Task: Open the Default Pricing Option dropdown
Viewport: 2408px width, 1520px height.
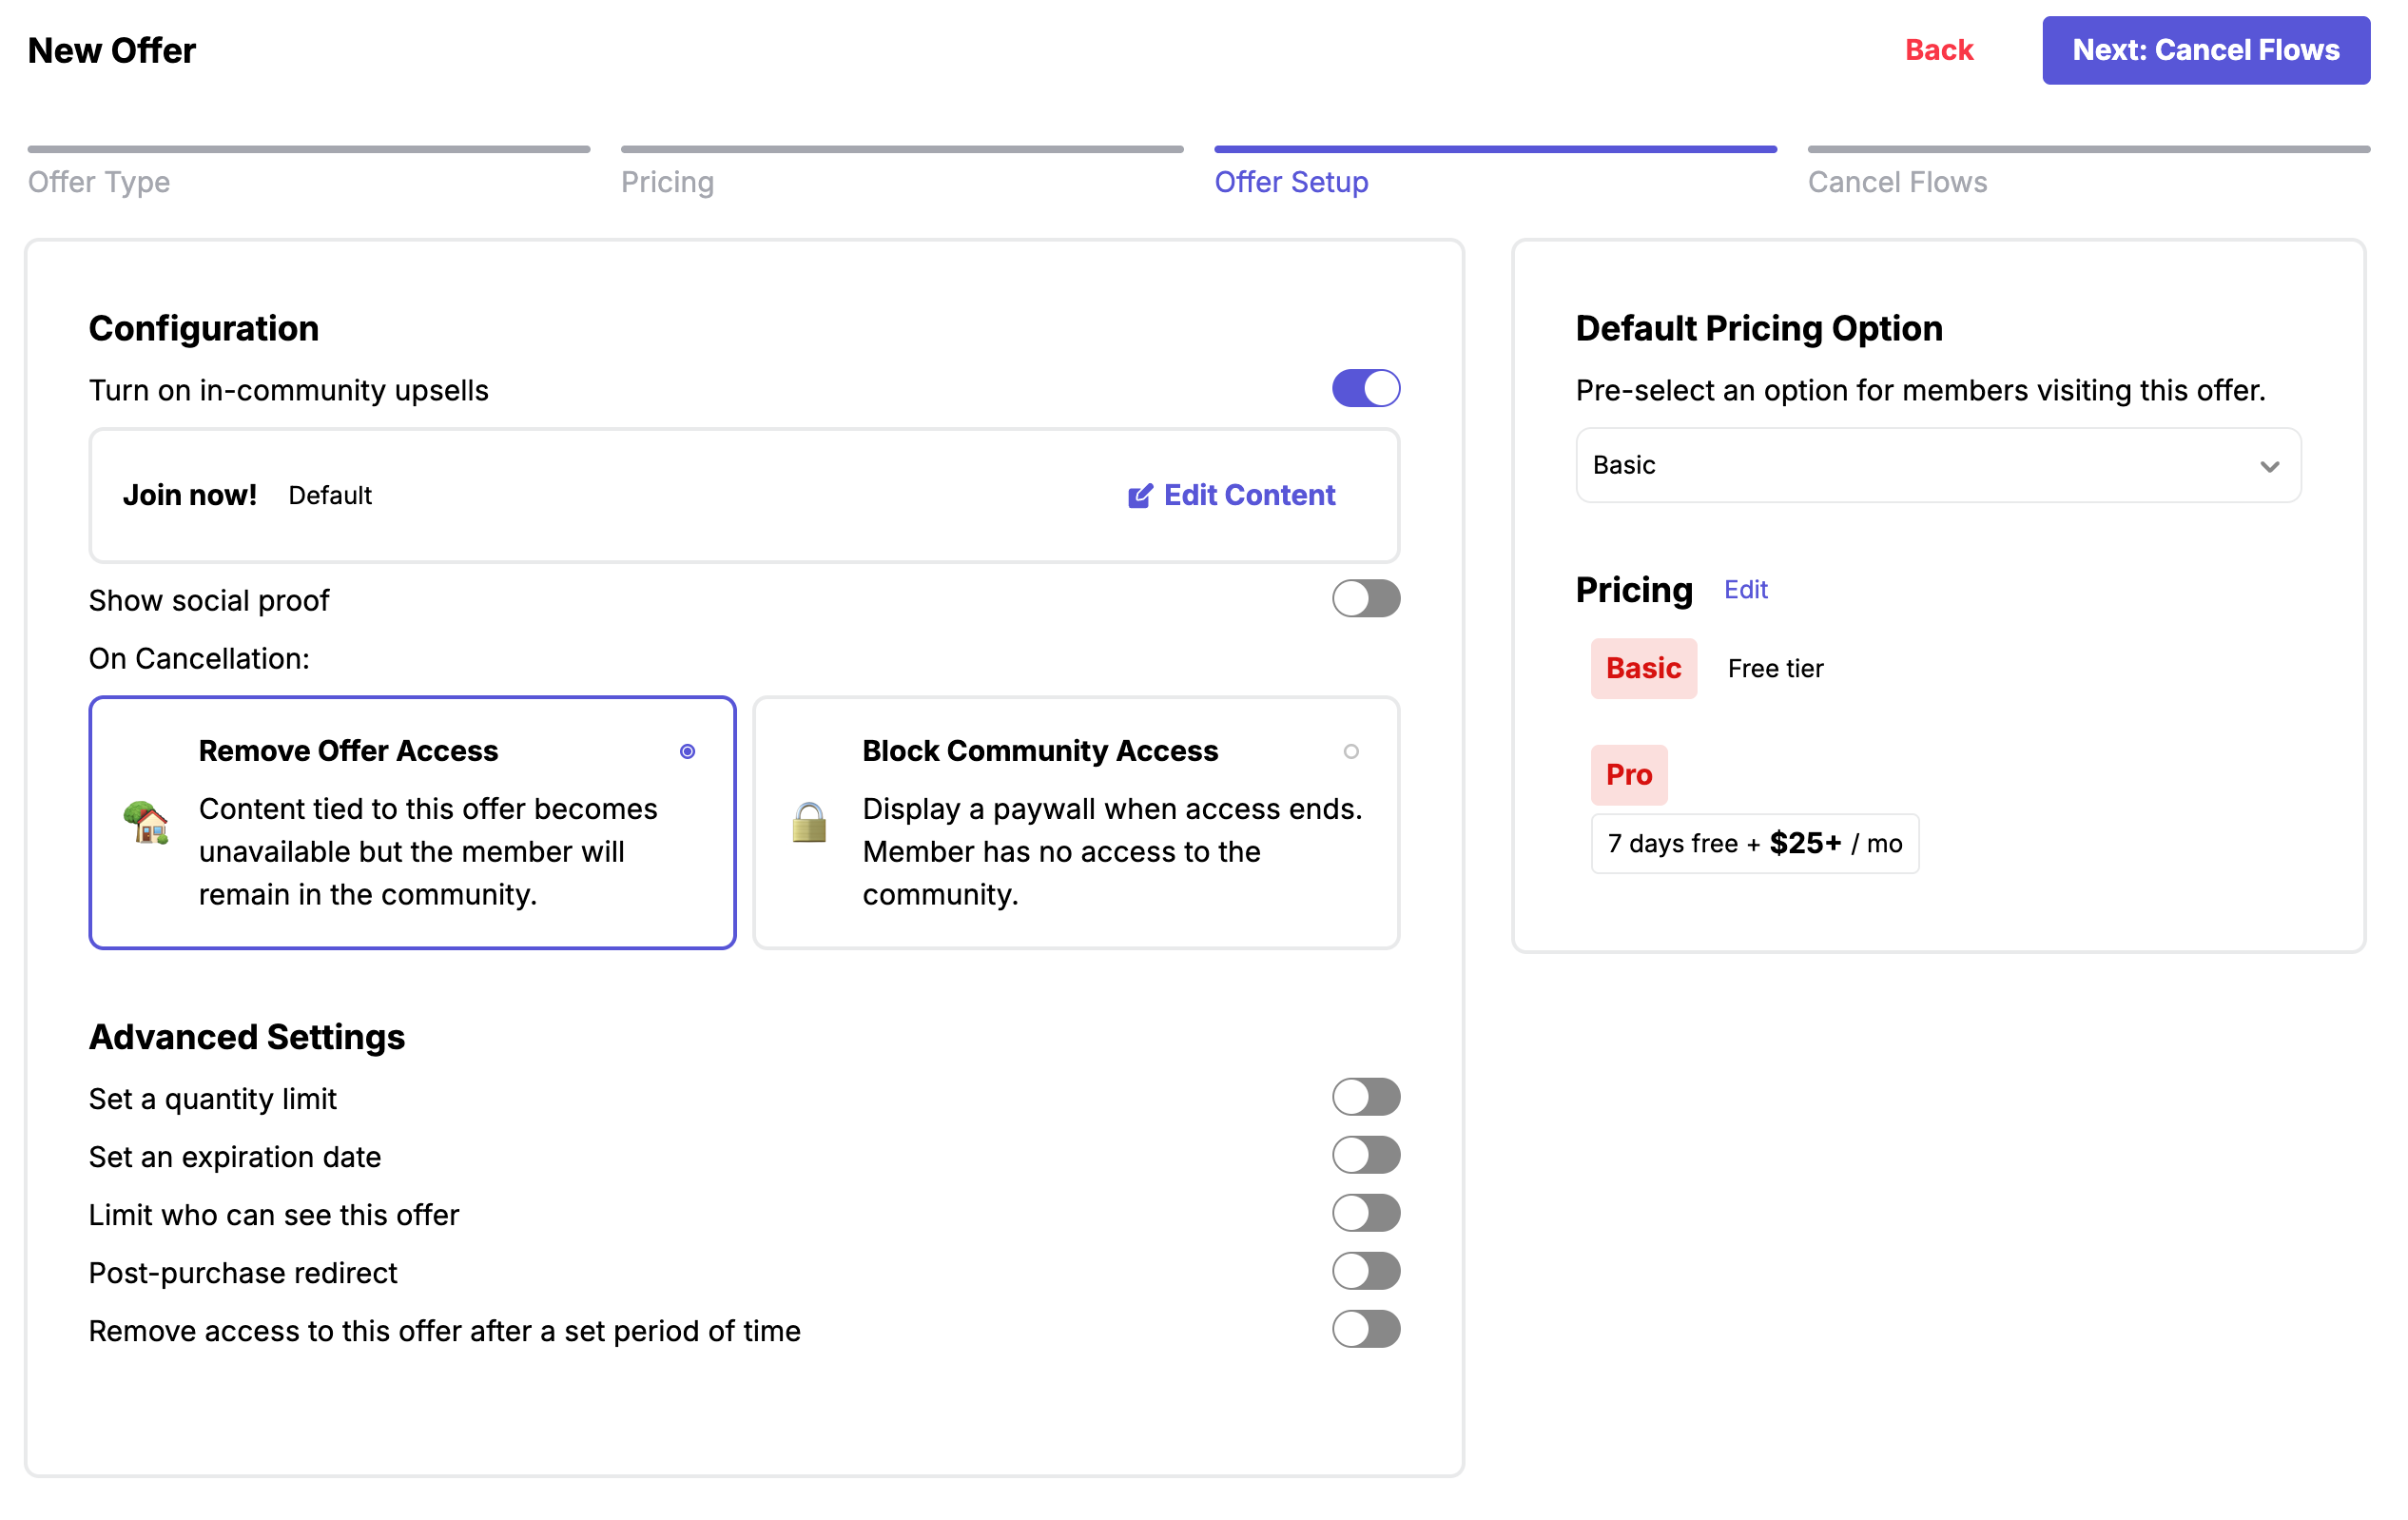Action: 1936,465
